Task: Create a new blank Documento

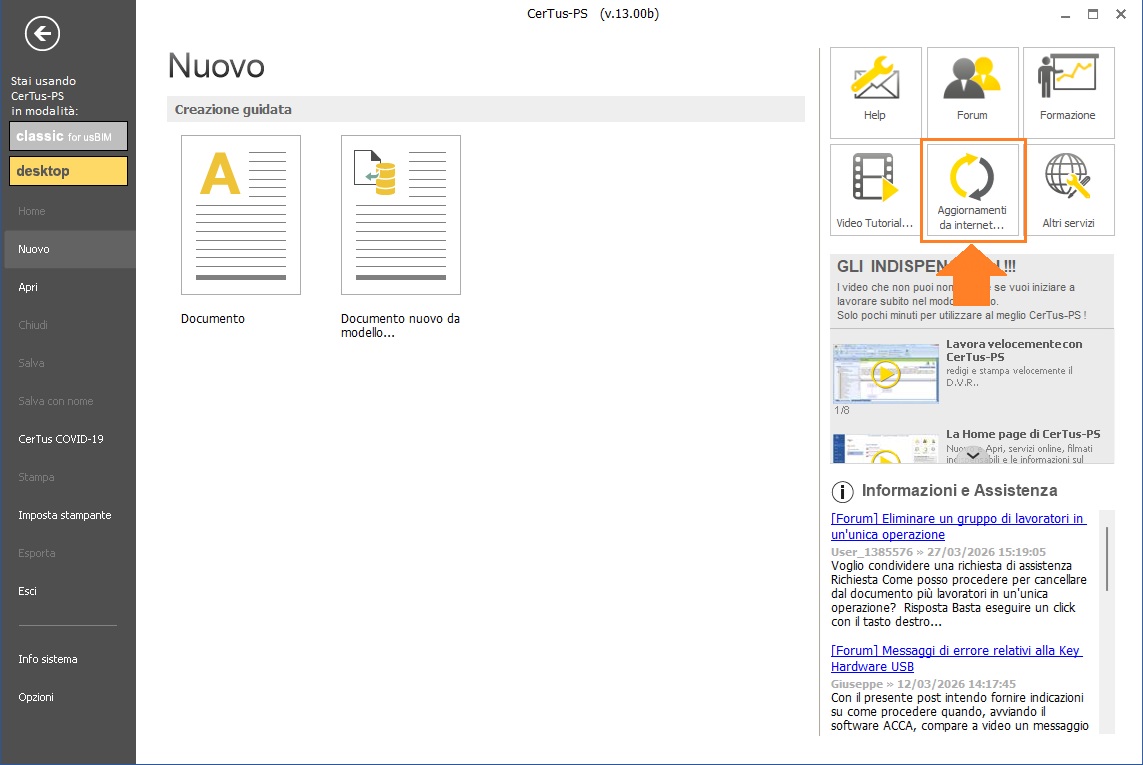Action: tap(240, 215)
